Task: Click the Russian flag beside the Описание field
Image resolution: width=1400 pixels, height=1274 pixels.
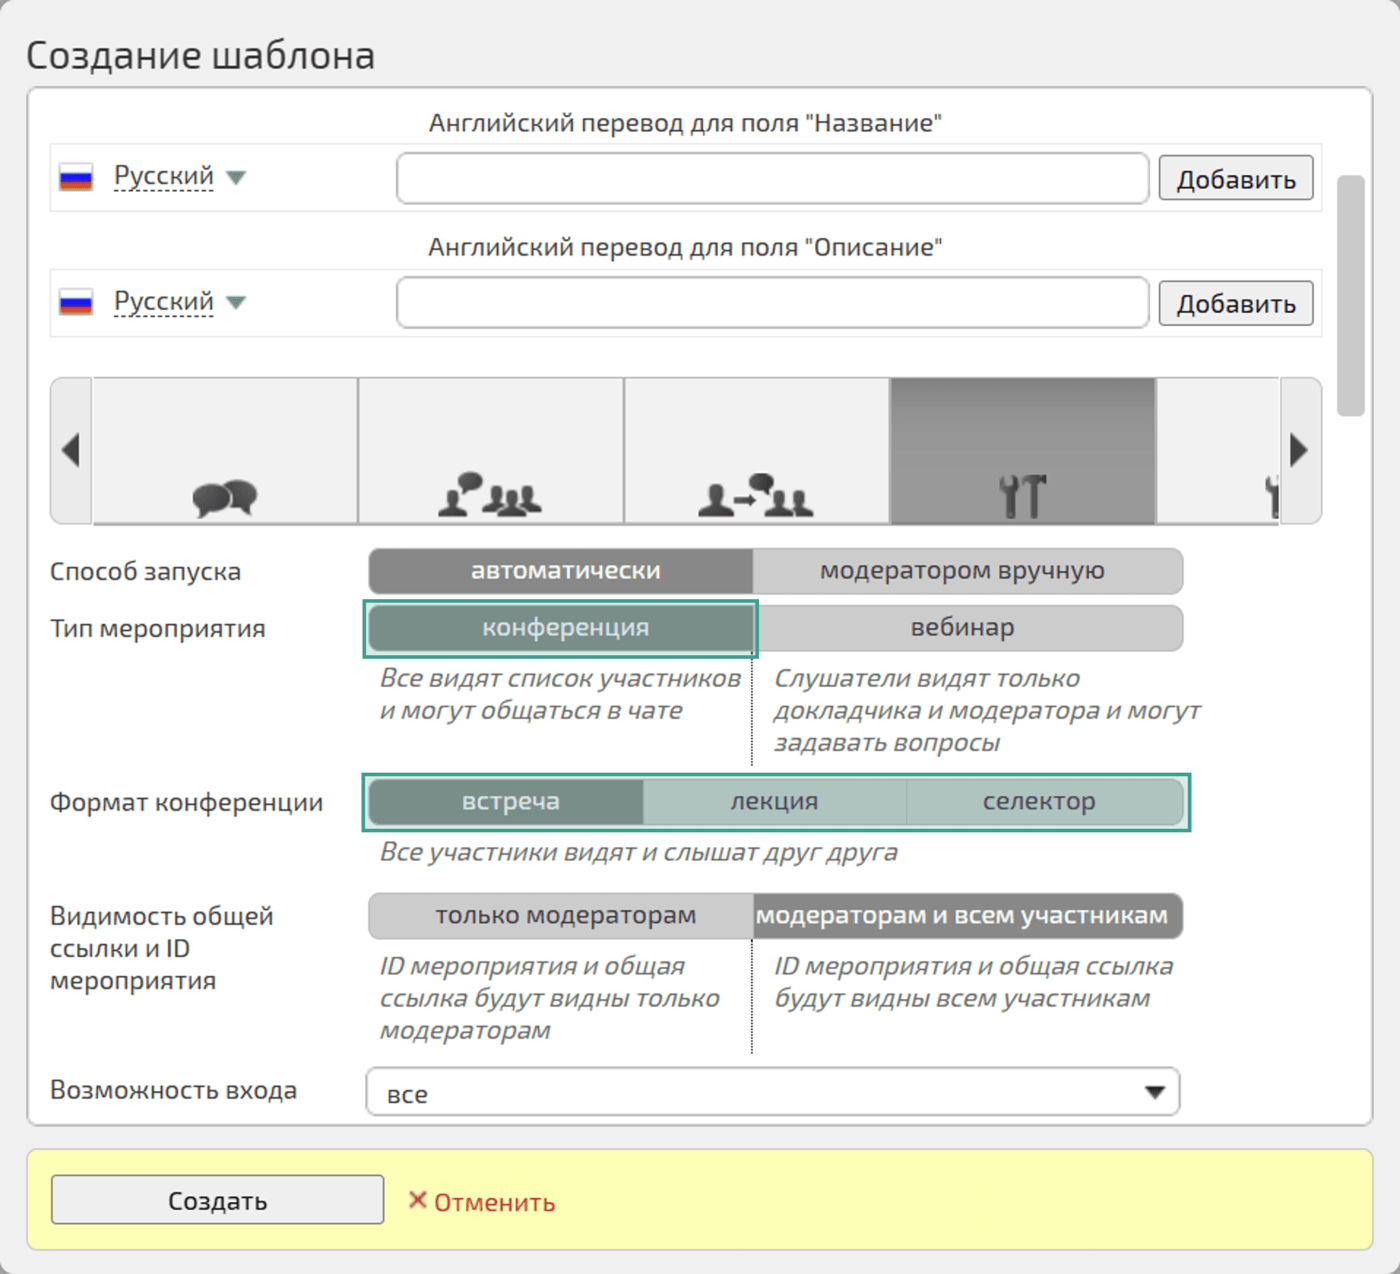Action: 76,302
